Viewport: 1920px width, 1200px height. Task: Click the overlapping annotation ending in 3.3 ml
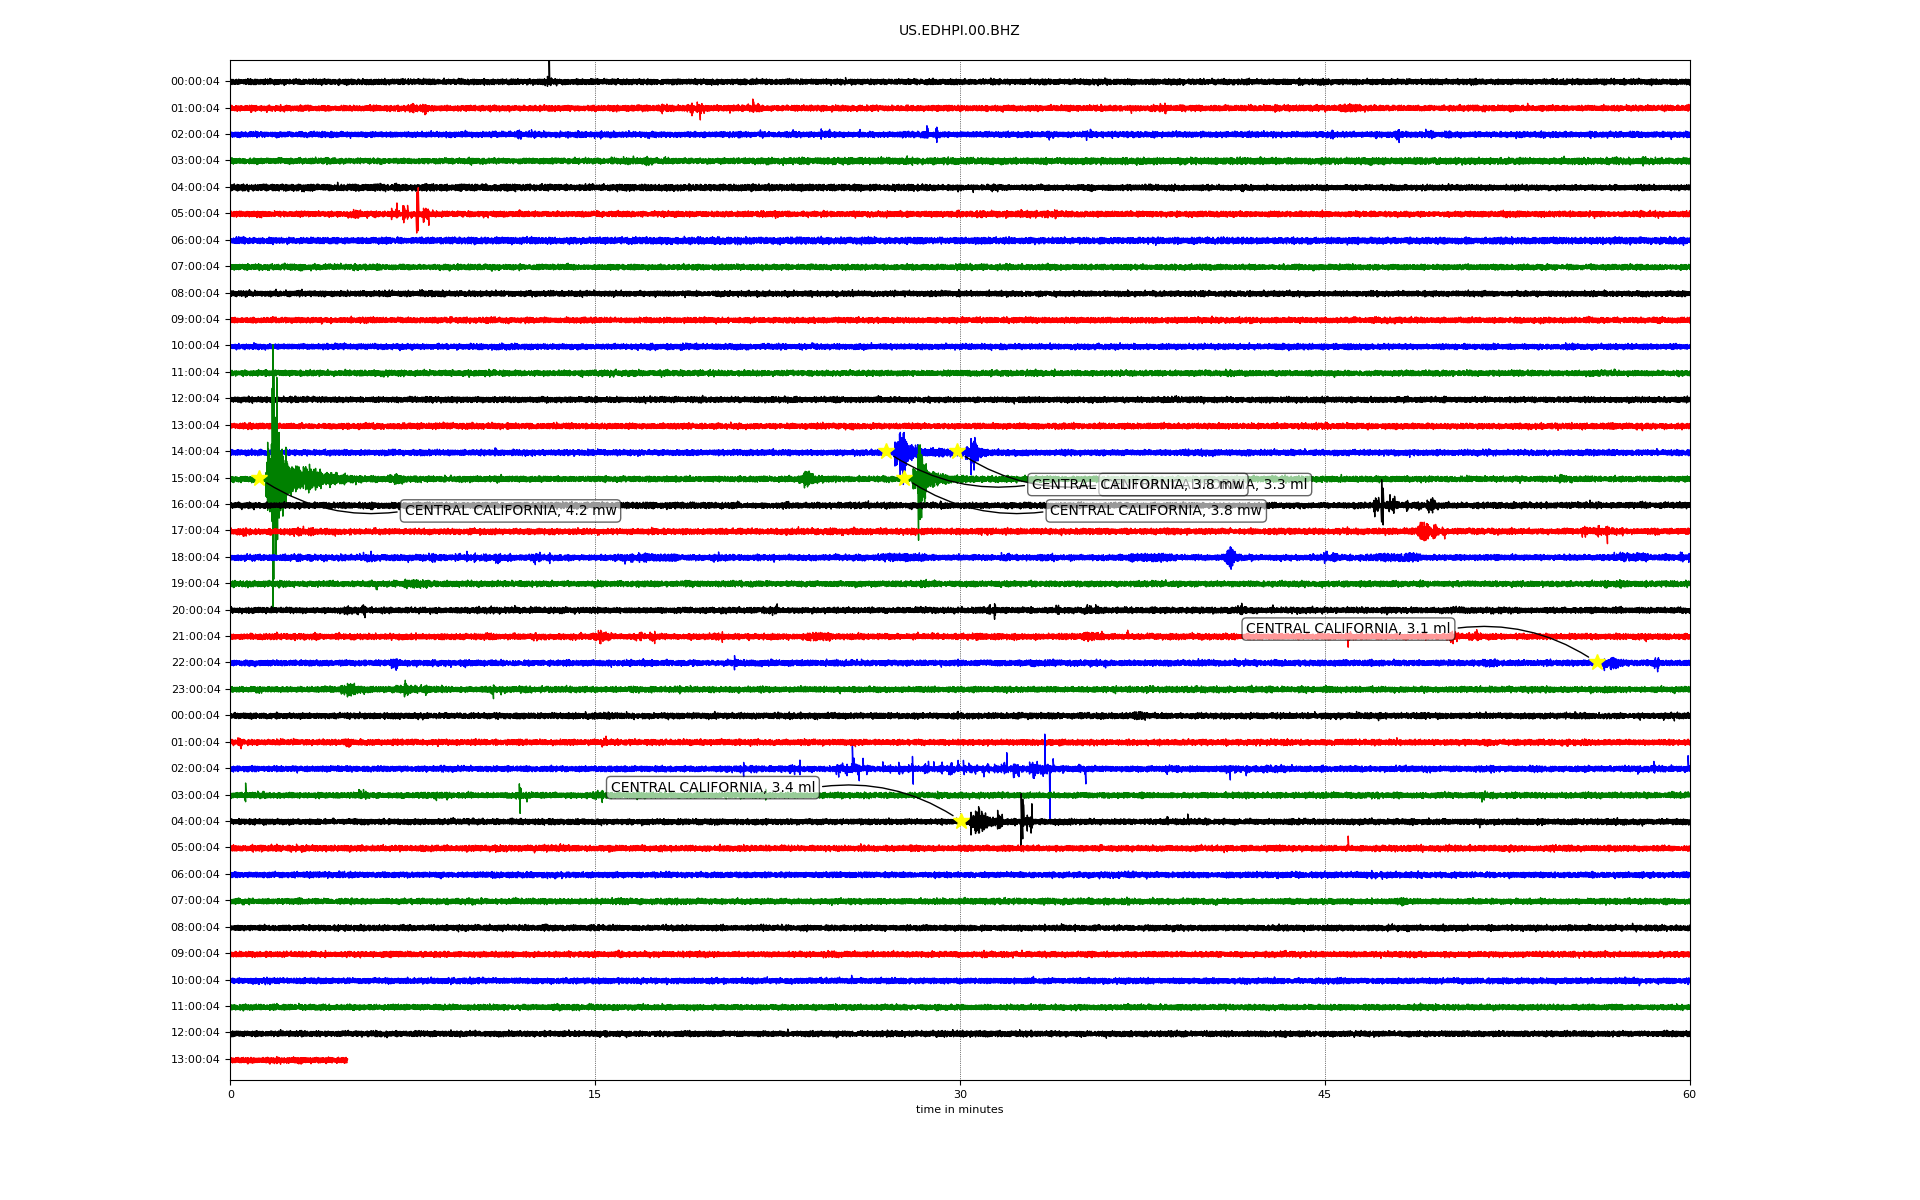(x=1280, y=485)
